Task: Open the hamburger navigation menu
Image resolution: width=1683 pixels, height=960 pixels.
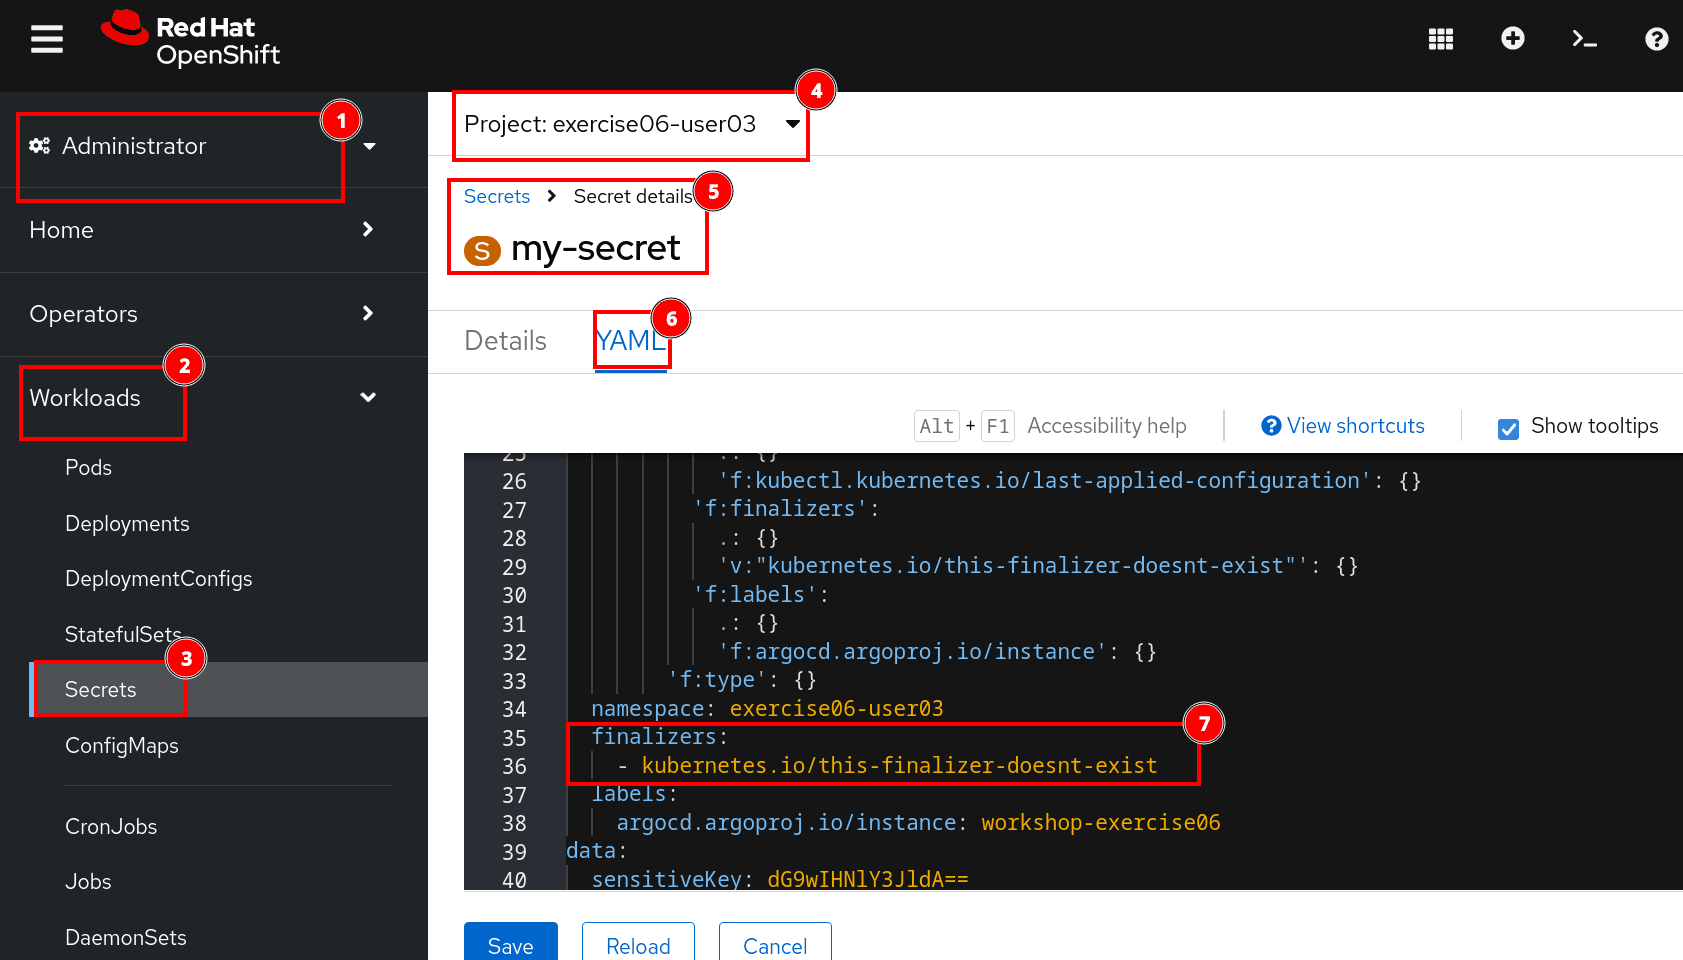Action: point(47,40)
